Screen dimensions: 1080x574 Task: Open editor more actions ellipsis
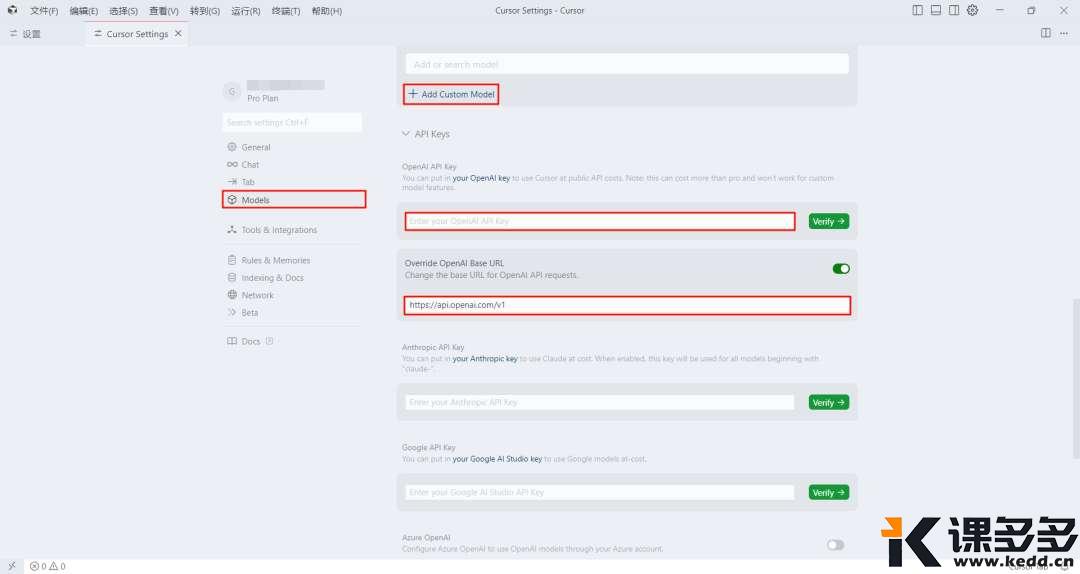point(1064,33)
